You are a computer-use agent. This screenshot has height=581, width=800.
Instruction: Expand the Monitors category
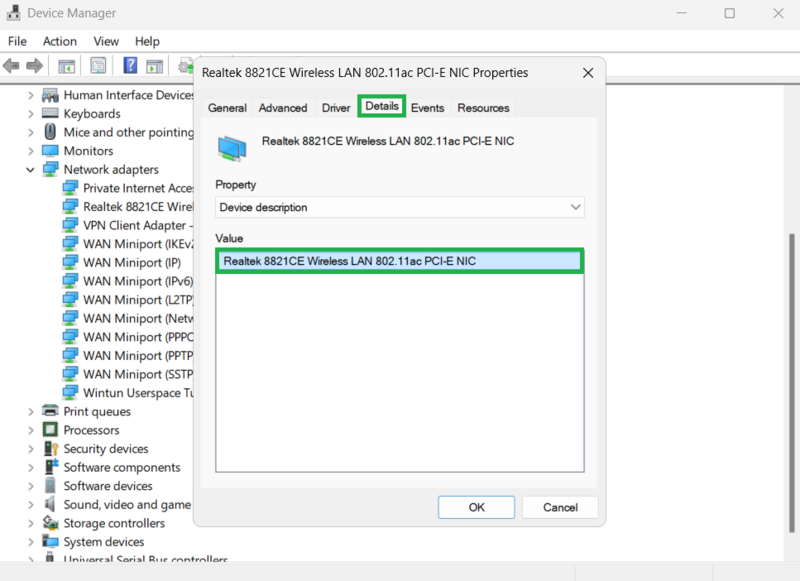[30, 151]
